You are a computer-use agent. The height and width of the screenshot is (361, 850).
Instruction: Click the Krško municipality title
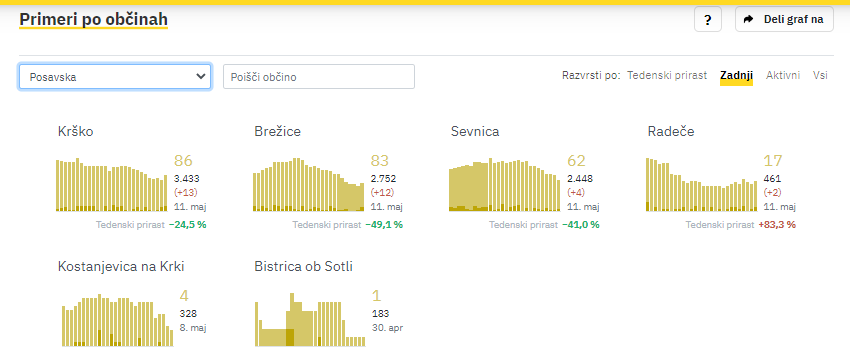[x=75, y=131]
